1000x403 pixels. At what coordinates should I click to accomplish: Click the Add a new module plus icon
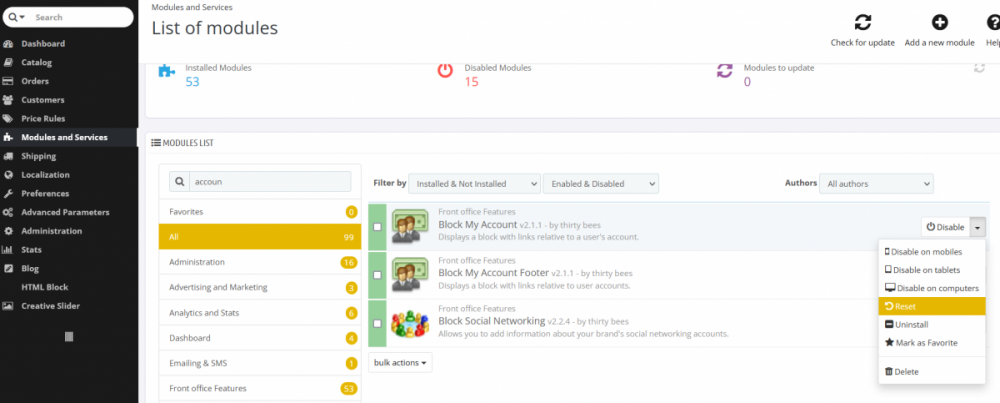click(x=939, y=23)
